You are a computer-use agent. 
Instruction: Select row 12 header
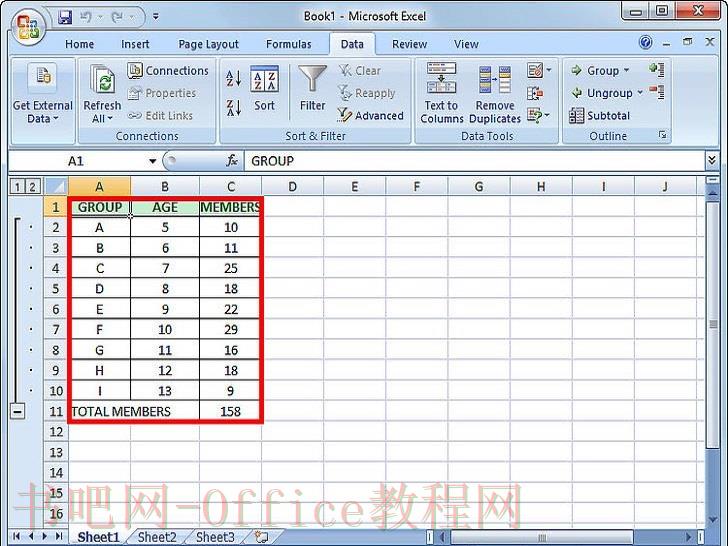coord(56,432)
